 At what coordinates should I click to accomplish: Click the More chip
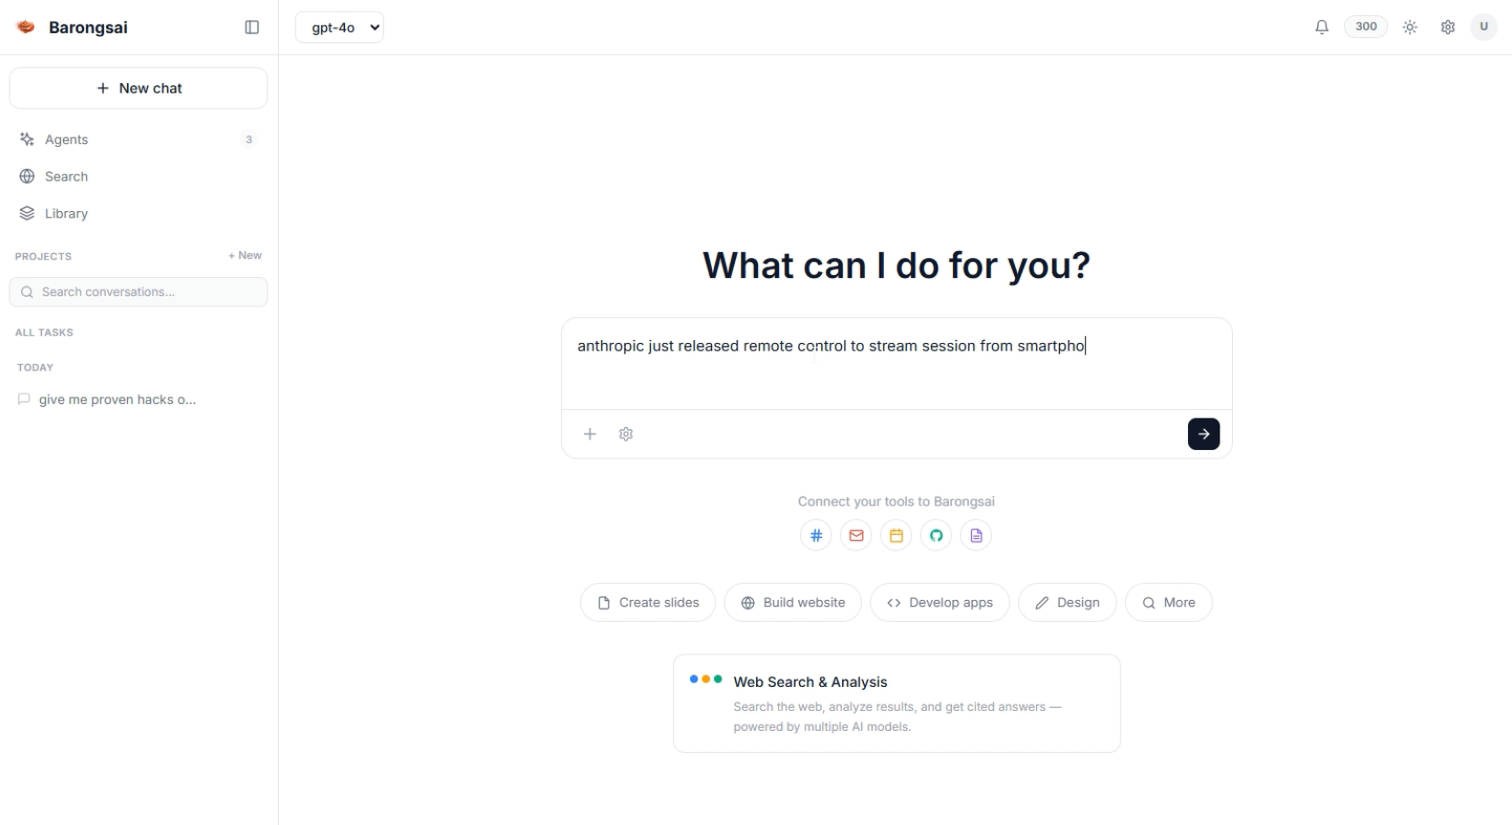coord(1169,603)
